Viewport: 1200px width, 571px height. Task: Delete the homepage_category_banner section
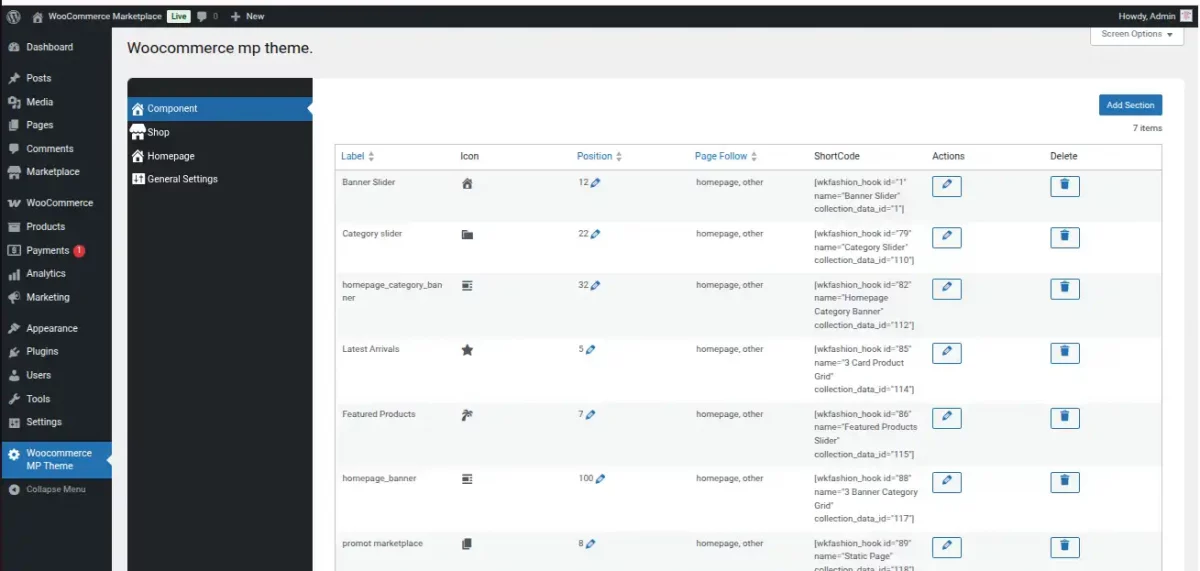coord(1065,288)
